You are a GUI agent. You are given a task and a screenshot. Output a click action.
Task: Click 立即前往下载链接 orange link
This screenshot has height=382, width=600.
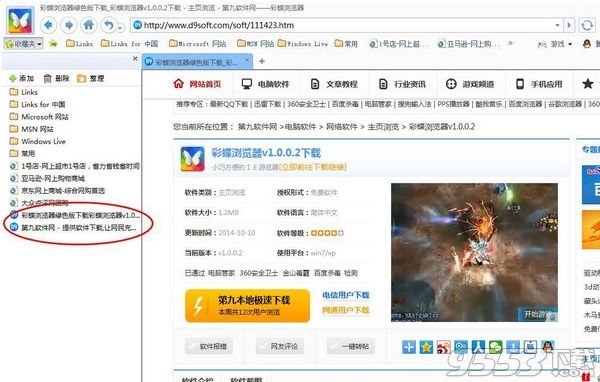point(313,167)
